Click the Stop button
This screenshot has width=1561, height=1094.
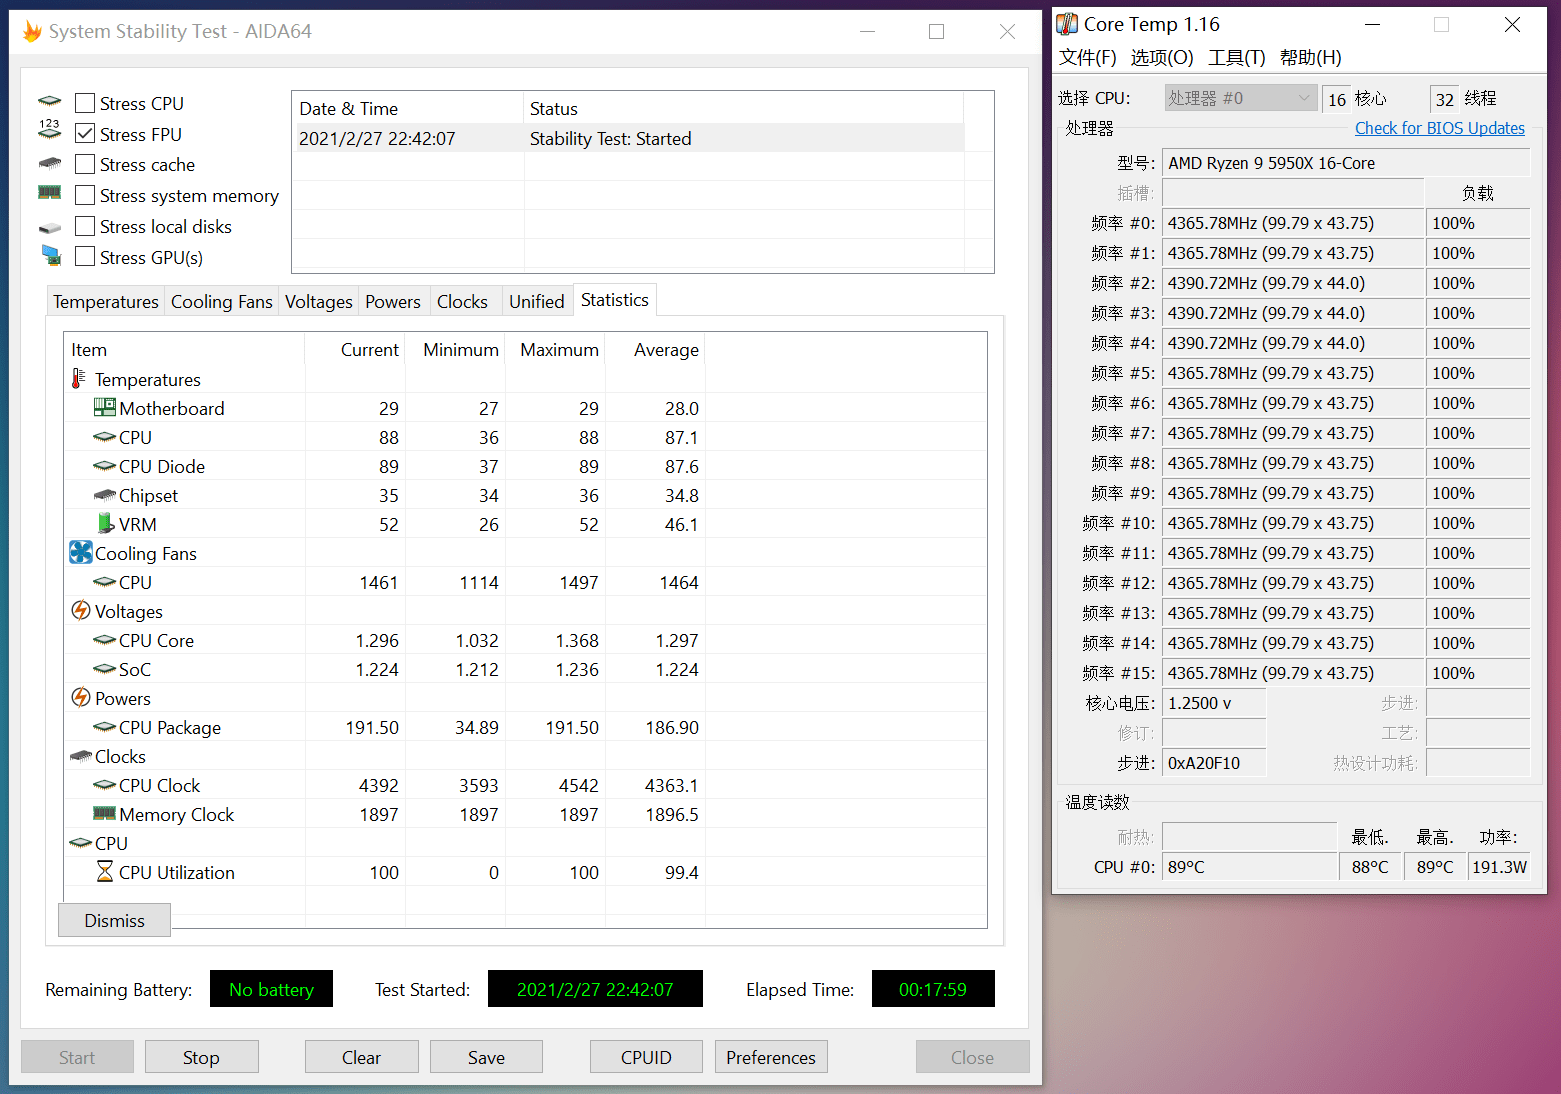[201, 1057]
